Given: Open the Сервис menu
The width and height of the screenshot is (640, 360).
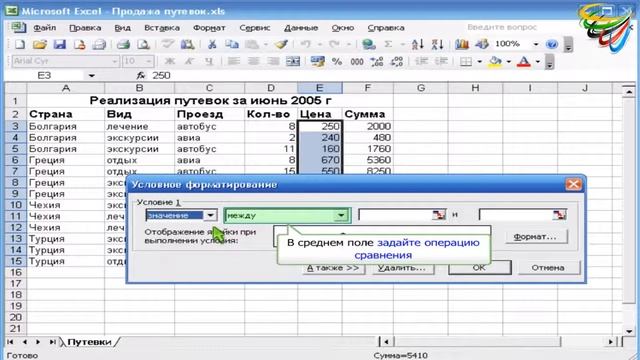Looking at the screenshot, I should [255, 28].
